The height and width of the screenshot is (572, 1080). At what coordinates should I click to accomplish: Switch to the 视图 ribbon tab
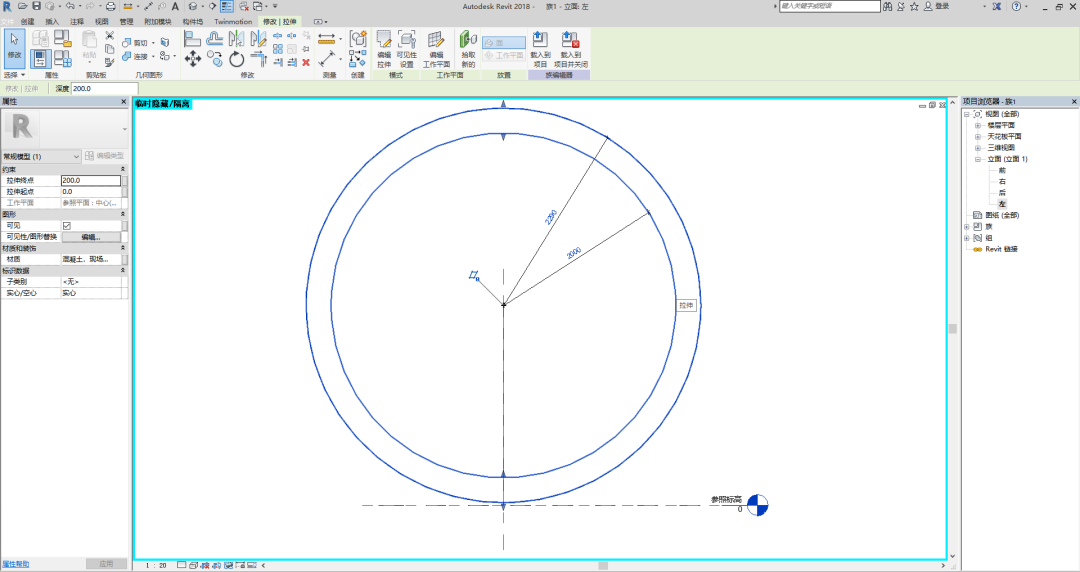[x=102, y=21]
